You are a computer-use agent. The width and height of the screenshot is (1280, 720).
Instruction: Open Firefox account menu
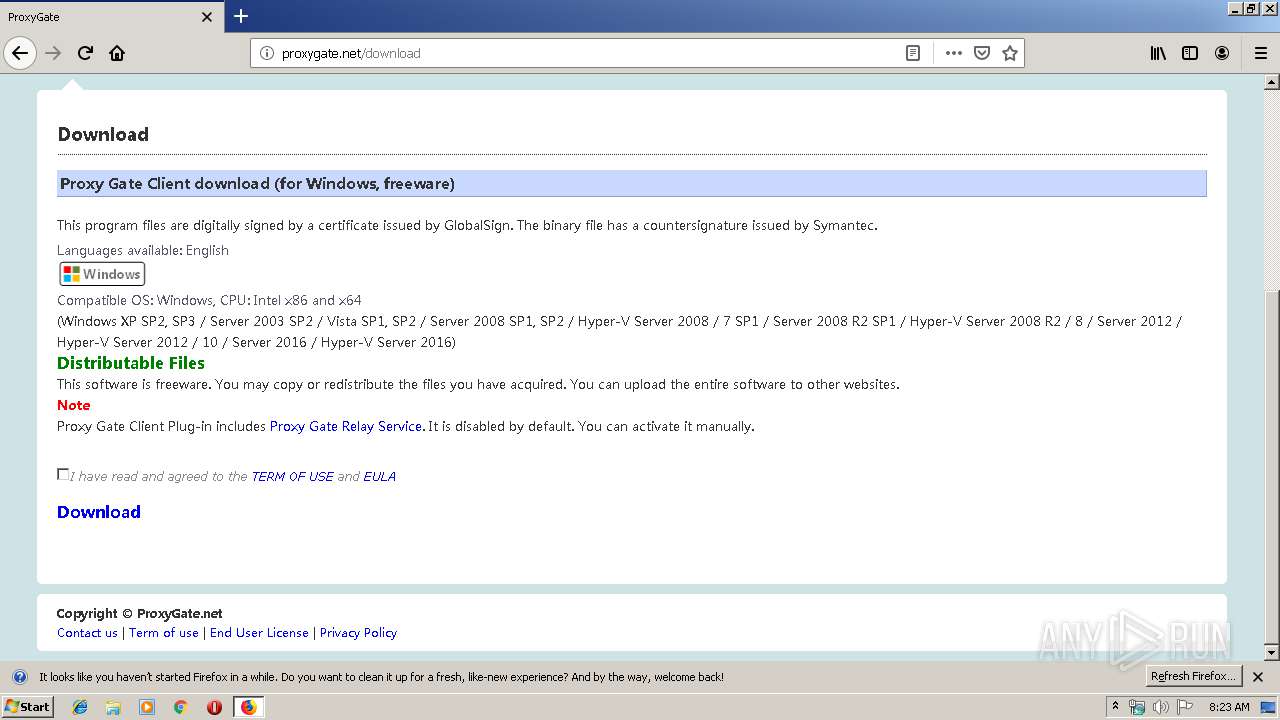1222,53
